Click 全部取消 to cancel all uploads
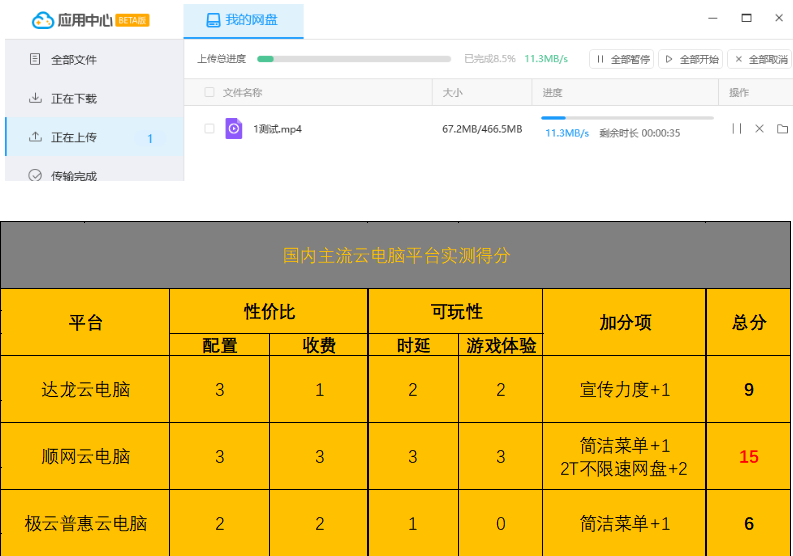The width and height of the screenshot is (793, 556). coord(760,60)
